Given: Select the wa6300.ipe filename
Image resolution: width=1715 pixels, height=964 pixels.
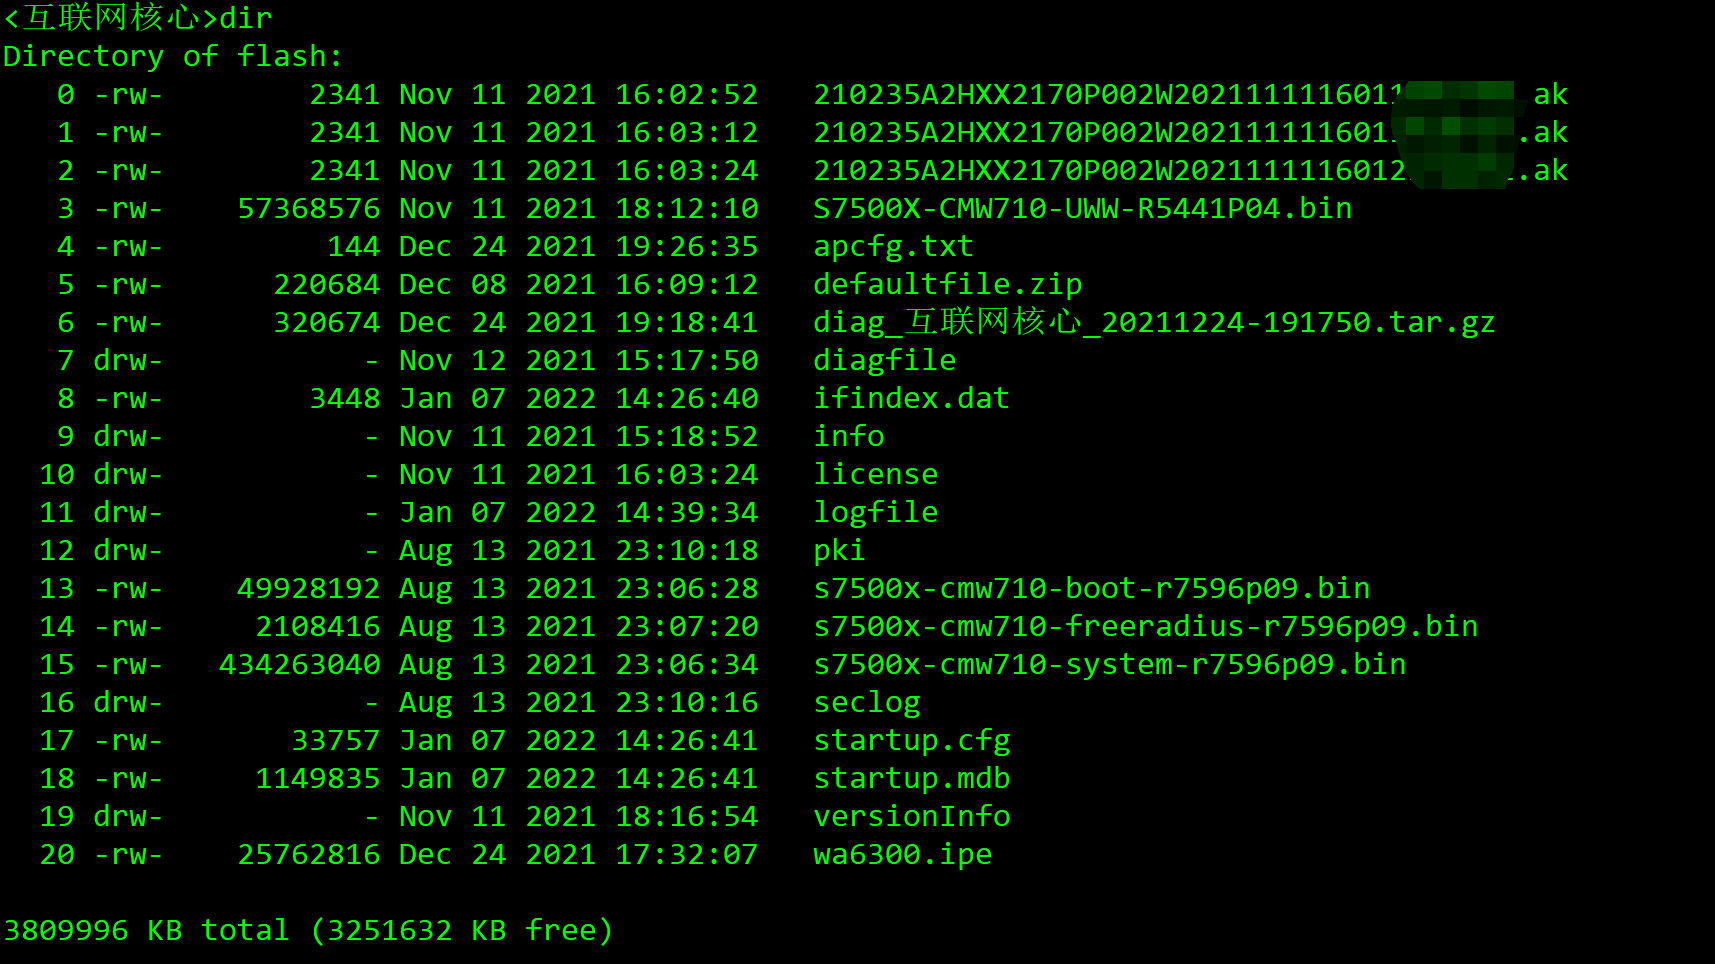Looking at the screenshot, I should (x=902, y=854).
